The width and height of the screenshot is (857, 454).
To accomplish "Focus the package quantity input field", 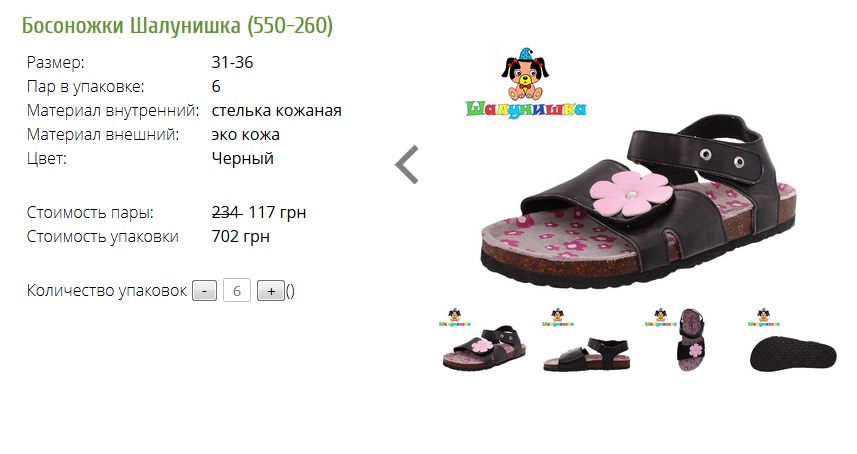I will [237, 290].
